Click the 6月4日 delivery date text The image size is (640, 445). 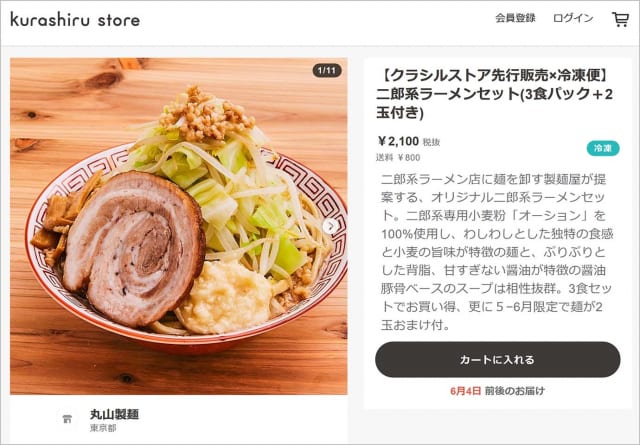click(465, 391)
